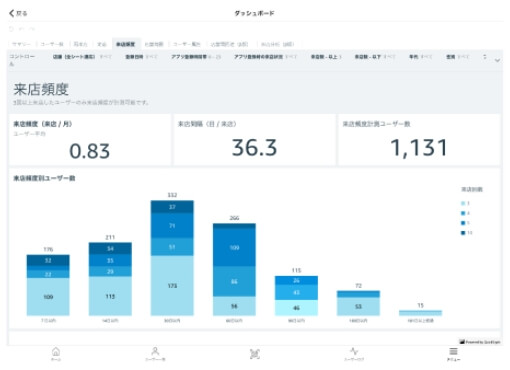
Task: Open the 店舗 (全シート適応) filter dropdown
Action: click(82, 57)
